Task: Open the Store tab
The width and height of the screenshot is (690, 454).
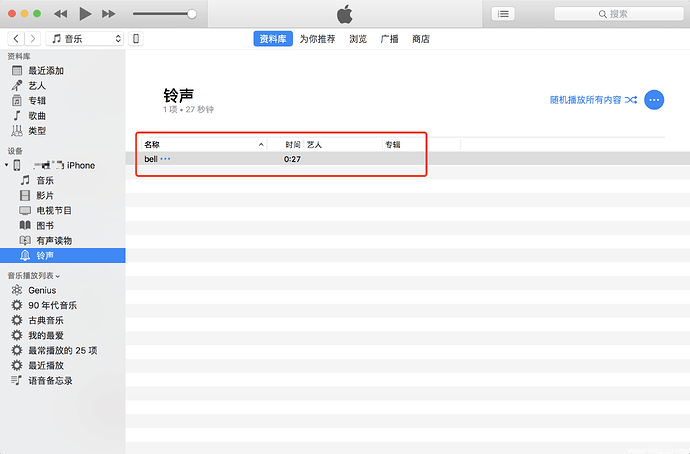Action: pyautogui.click(x=421, y=39)
